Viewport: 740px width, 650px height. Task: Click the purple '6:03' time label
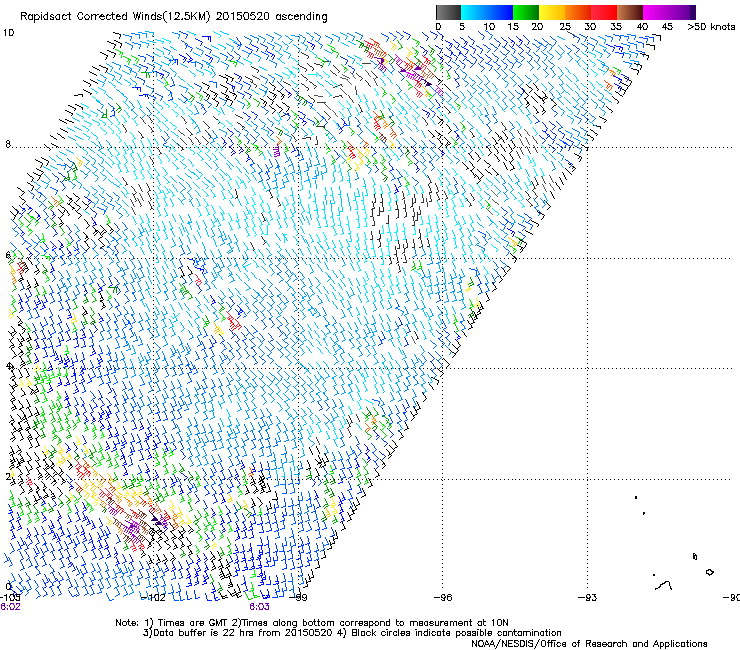(260, 607)
